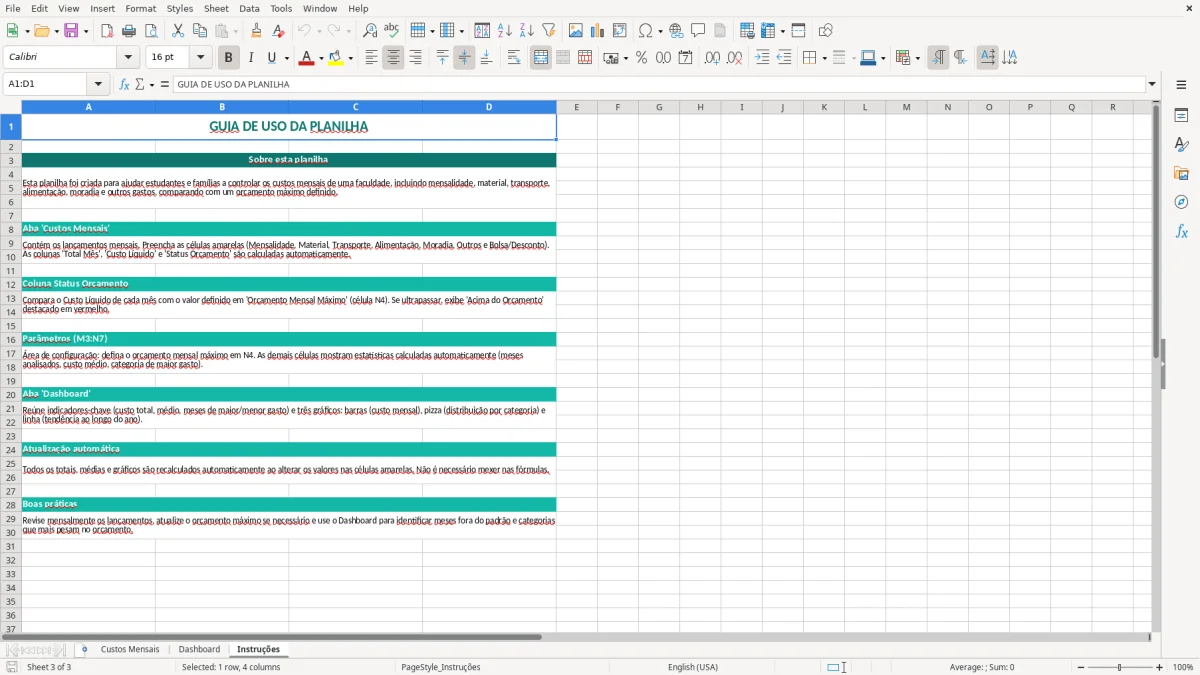This screenshot has height=675, width=1200.
Task: Open the Format menu
Action: [140, 8]
